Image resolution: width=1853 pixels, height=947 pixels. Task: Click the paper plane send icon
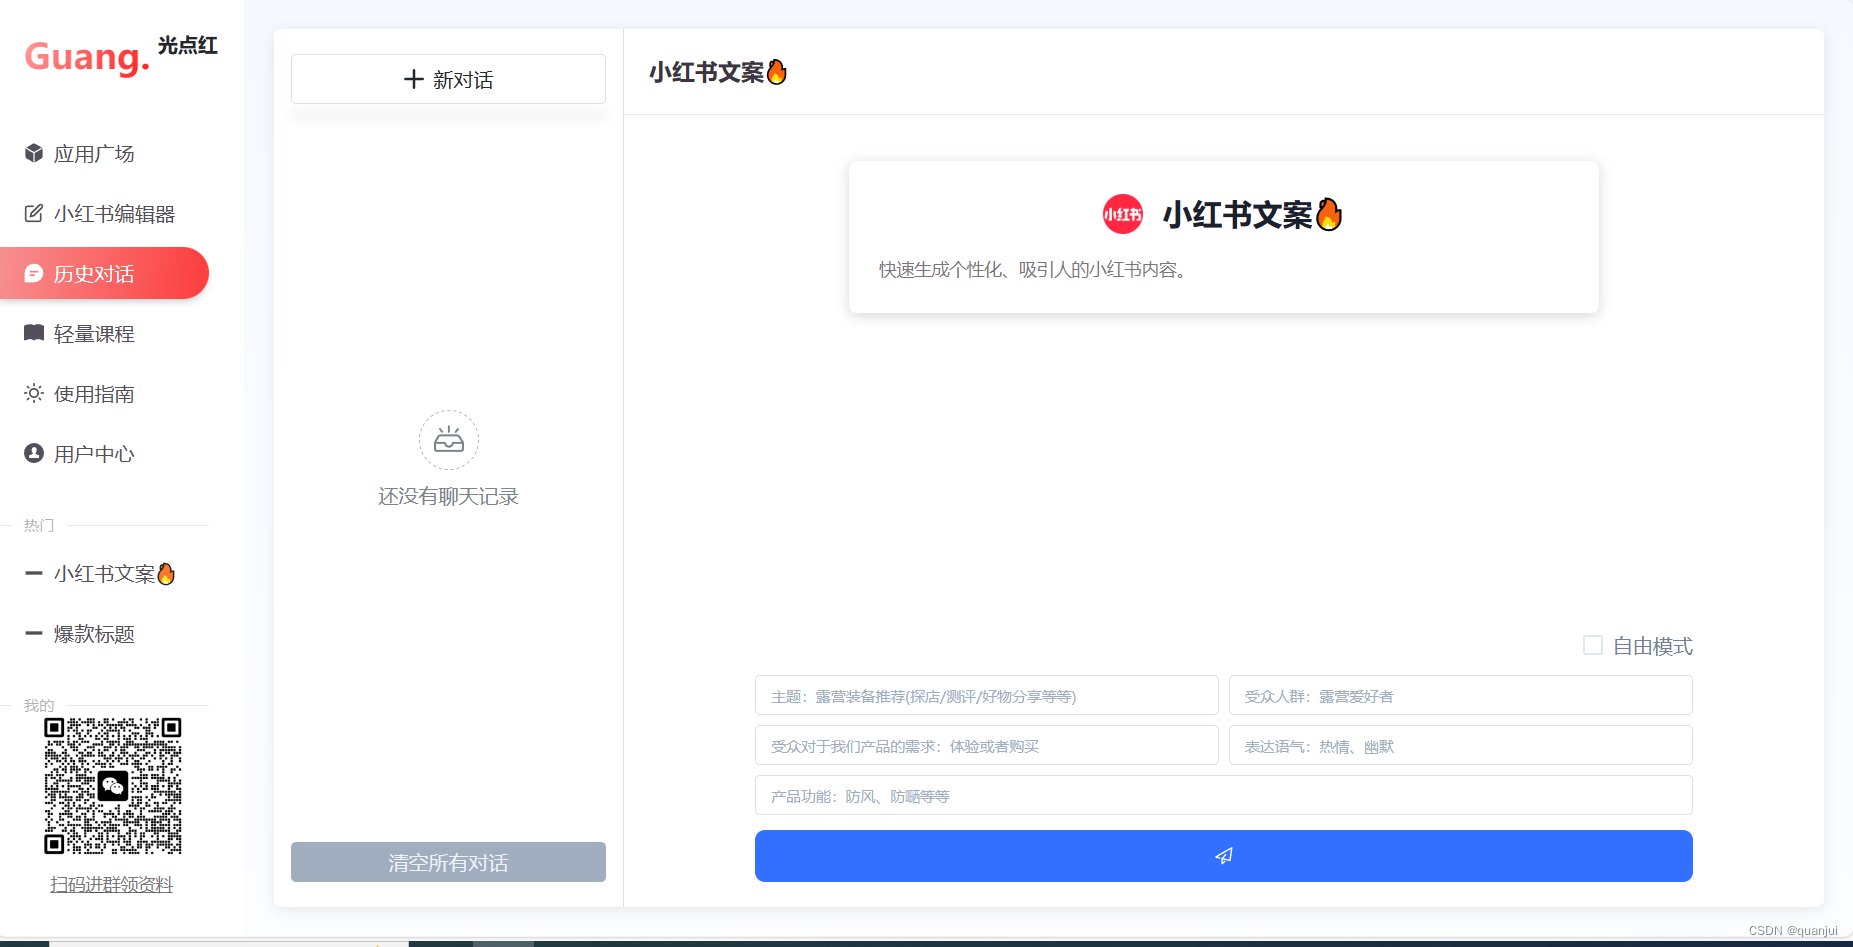[1224, 856]
